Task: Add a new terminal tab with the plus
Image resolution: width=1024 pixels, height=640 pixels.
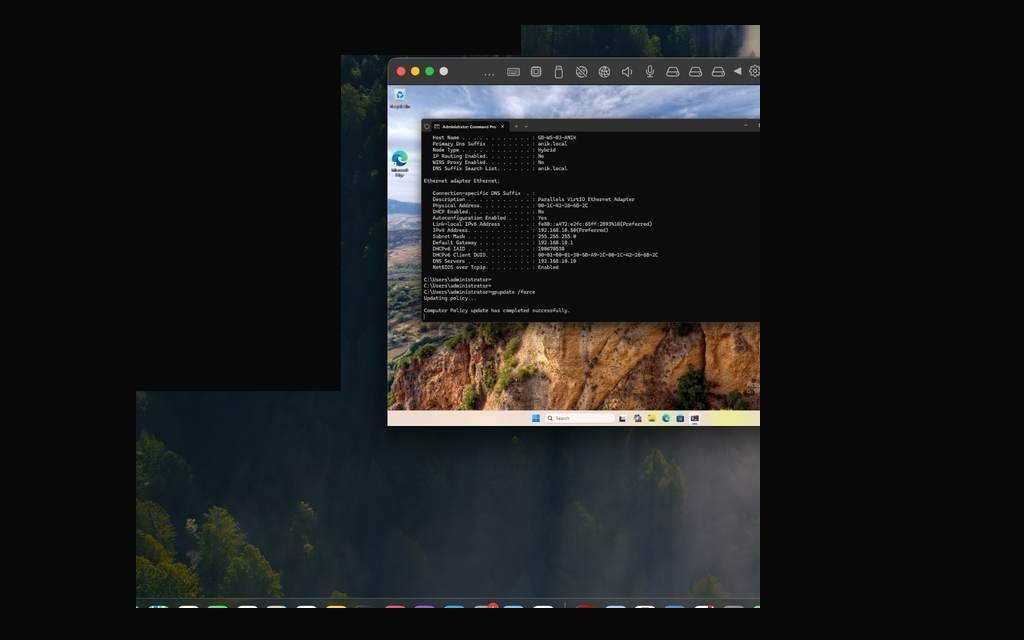Action: coord(516,127)
